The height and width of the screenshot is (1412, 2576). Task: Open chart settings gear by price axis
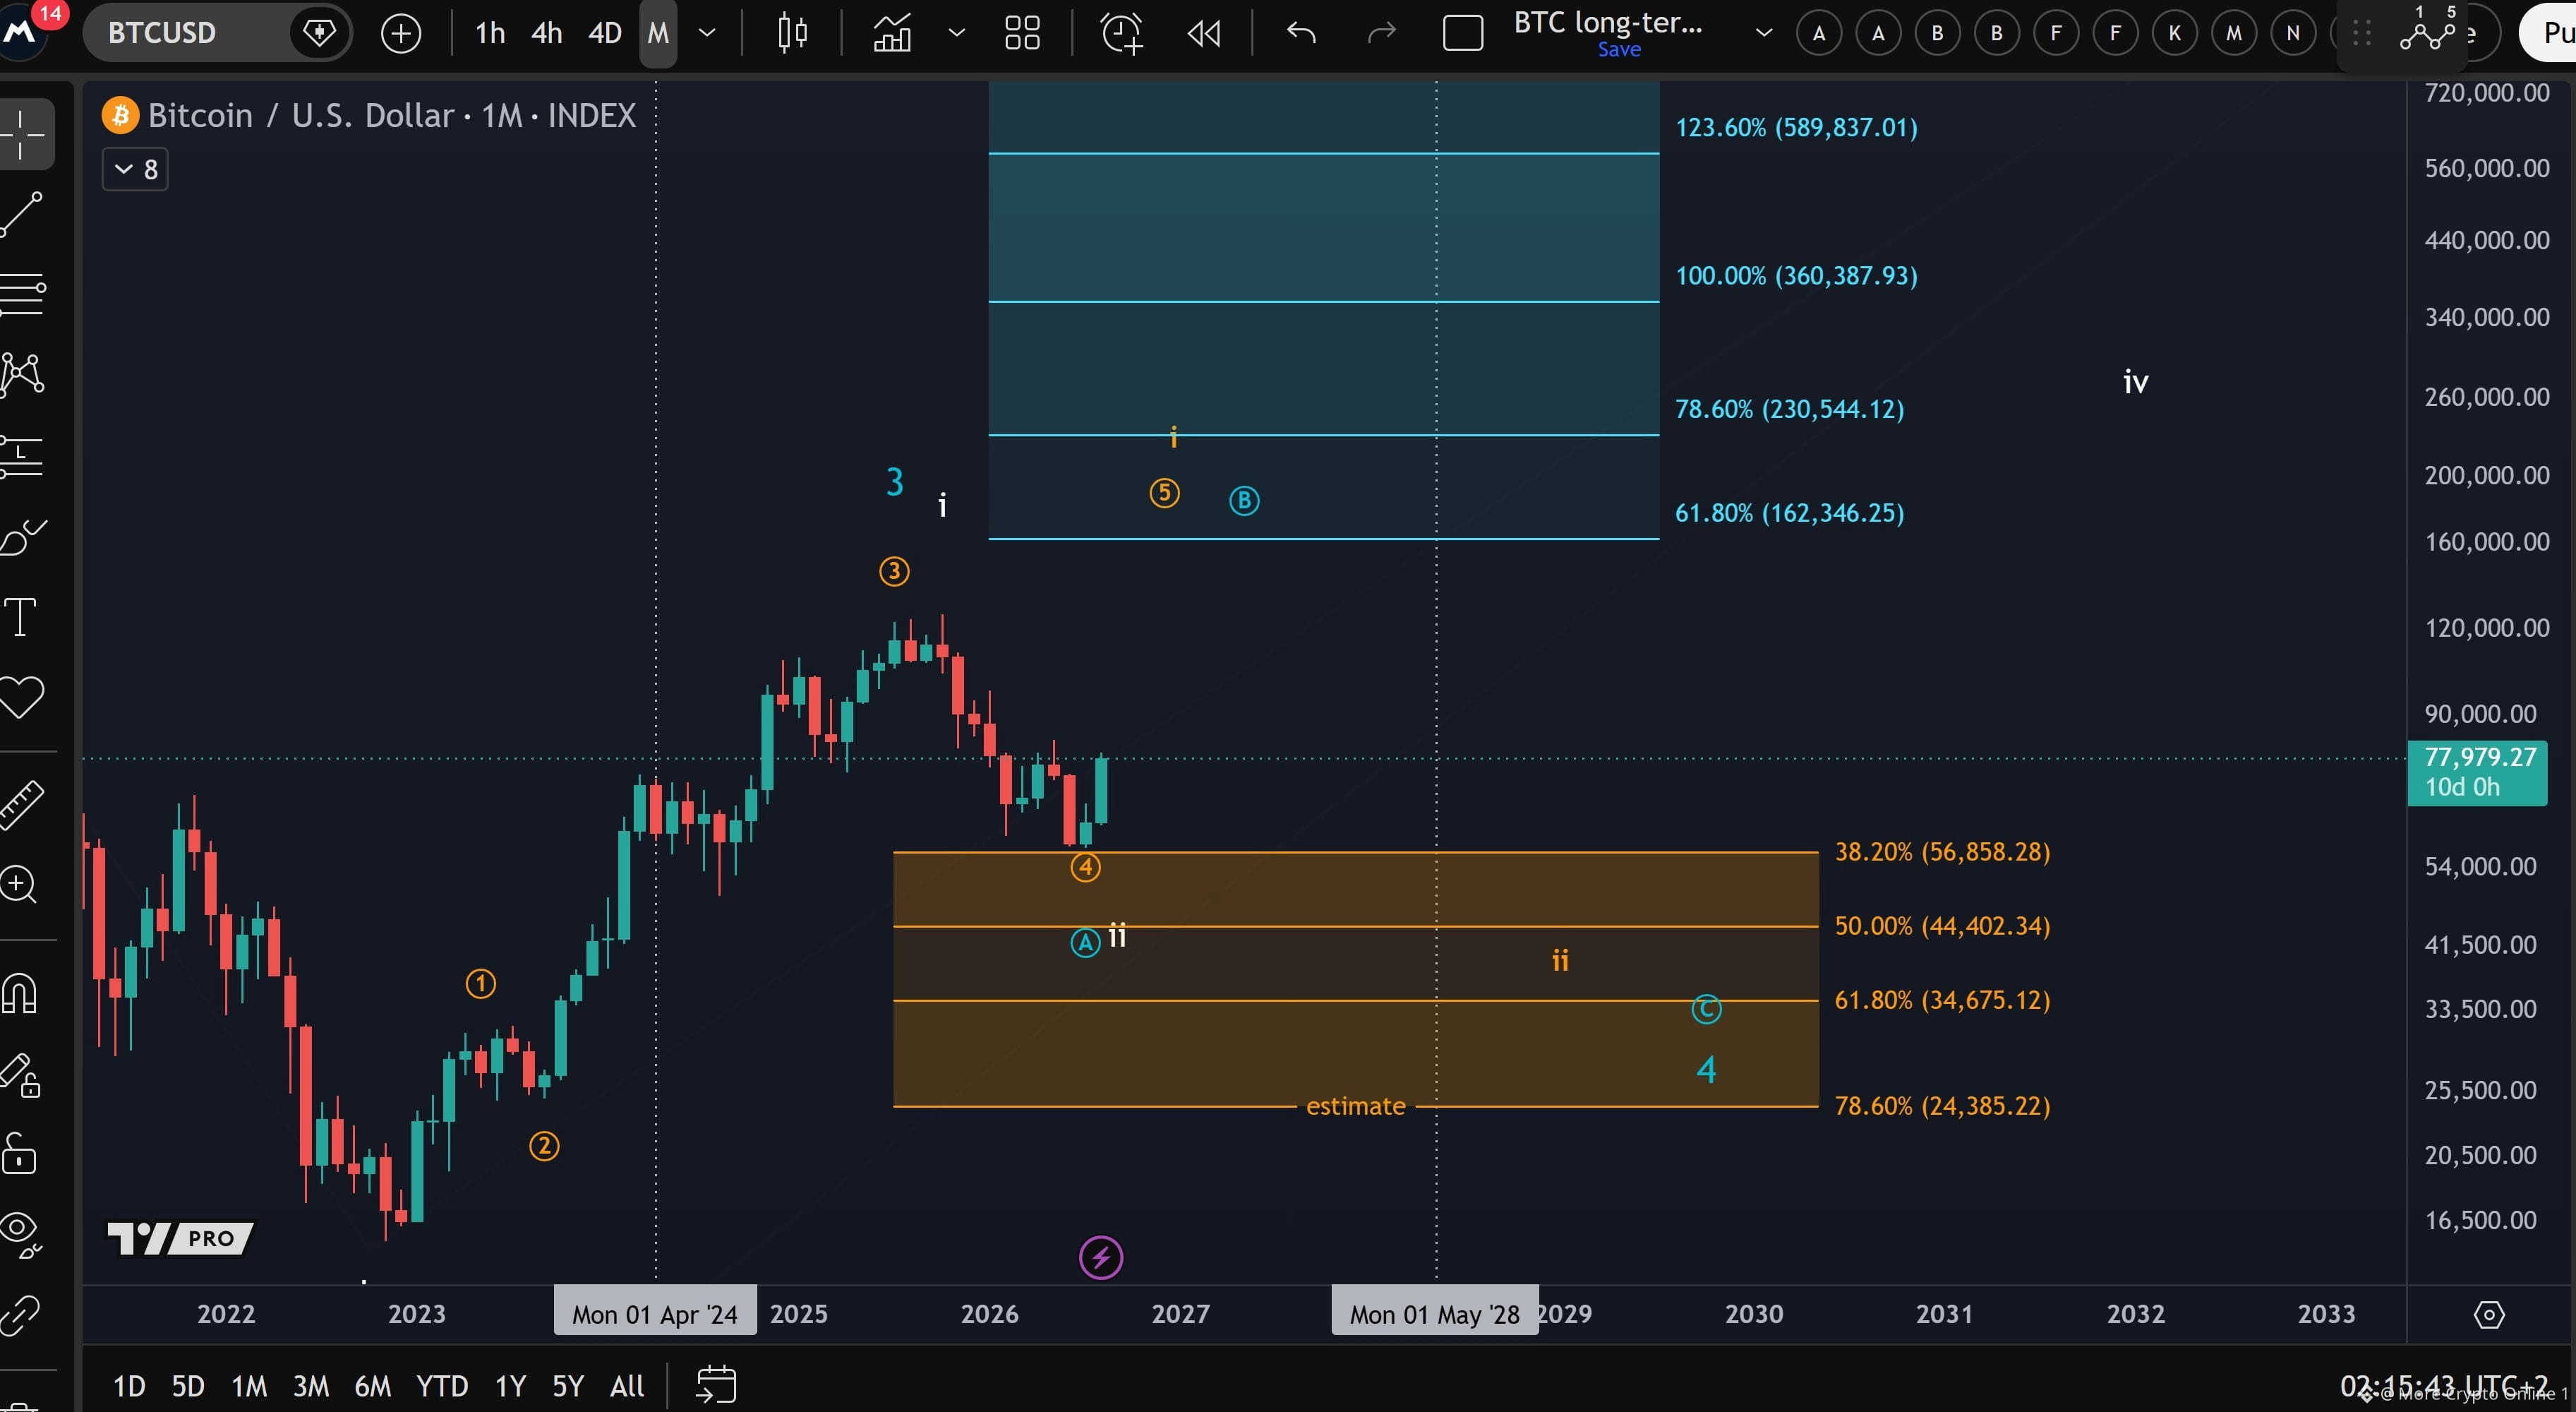pyautogui.click(x=2489, y=1314)
